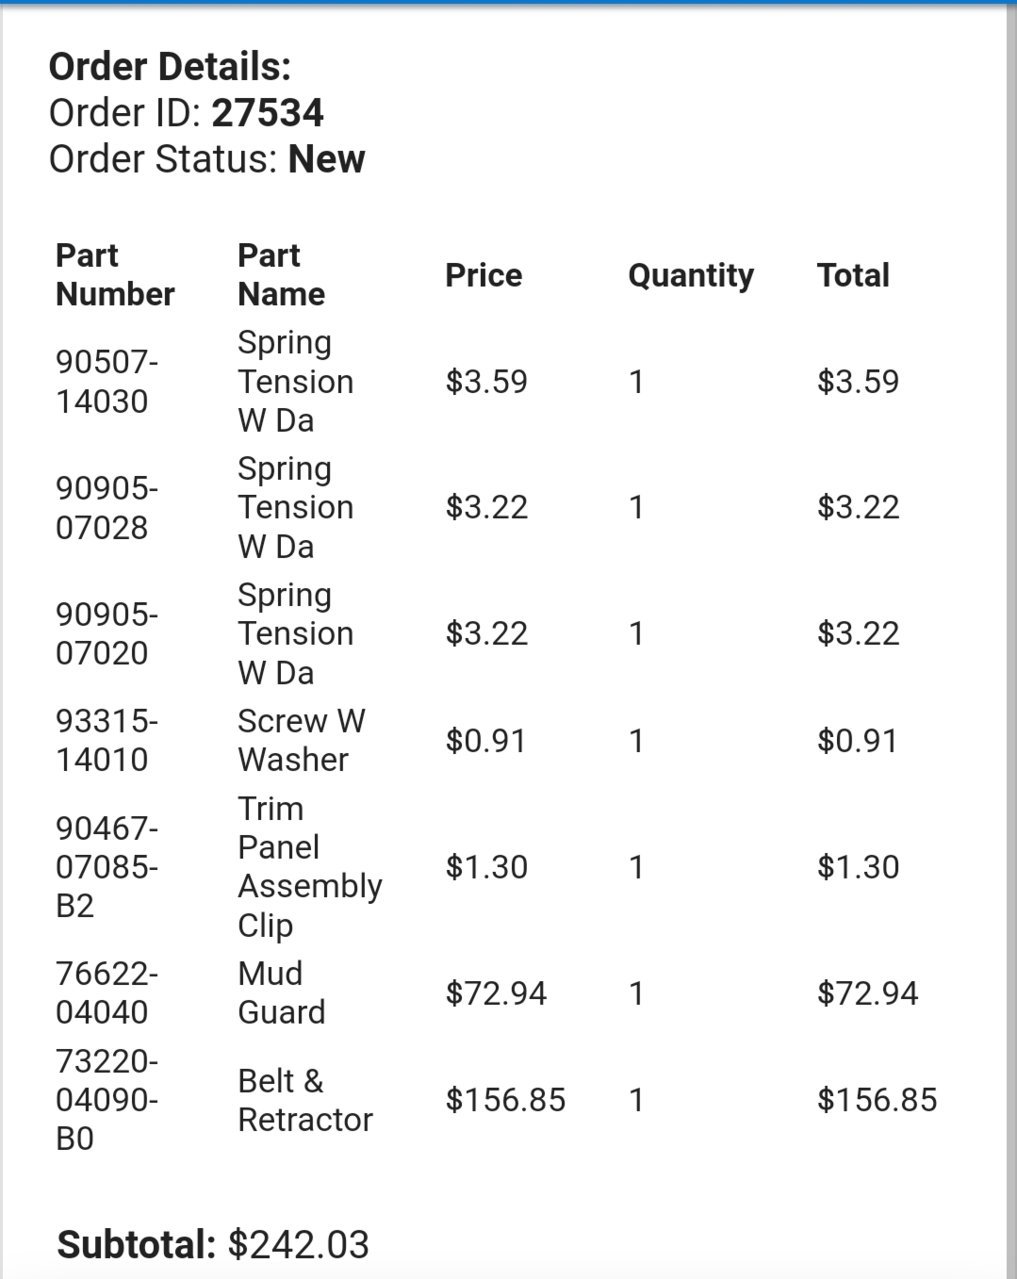Click part number 73220-04090-B0
This screenshot has height=1279, width=1017.
107,1100
